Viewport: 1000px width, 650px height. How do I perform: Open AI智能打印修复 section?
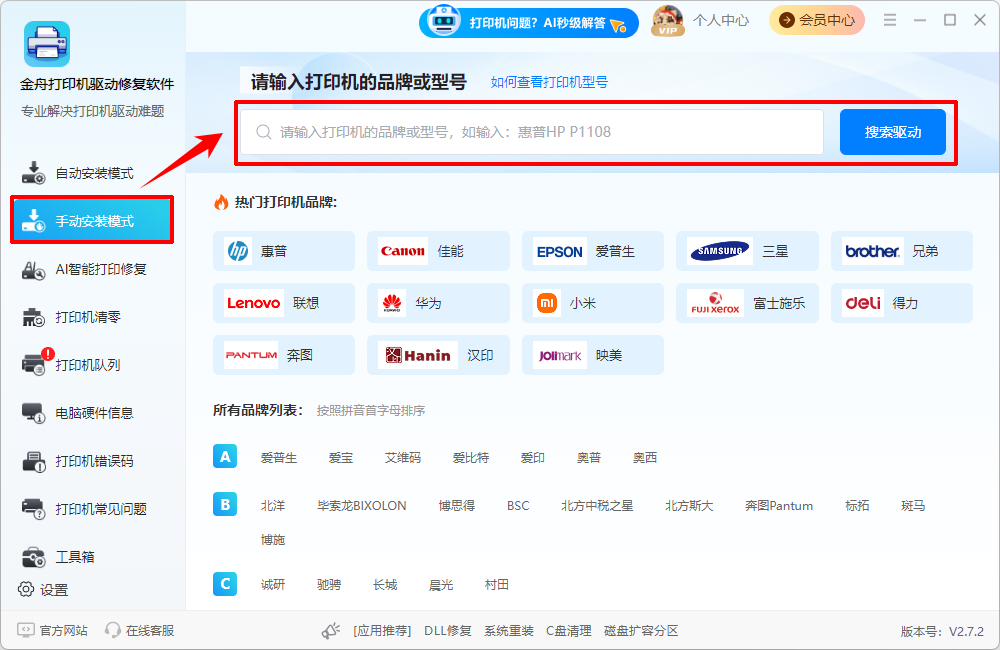tap(92, 269)
